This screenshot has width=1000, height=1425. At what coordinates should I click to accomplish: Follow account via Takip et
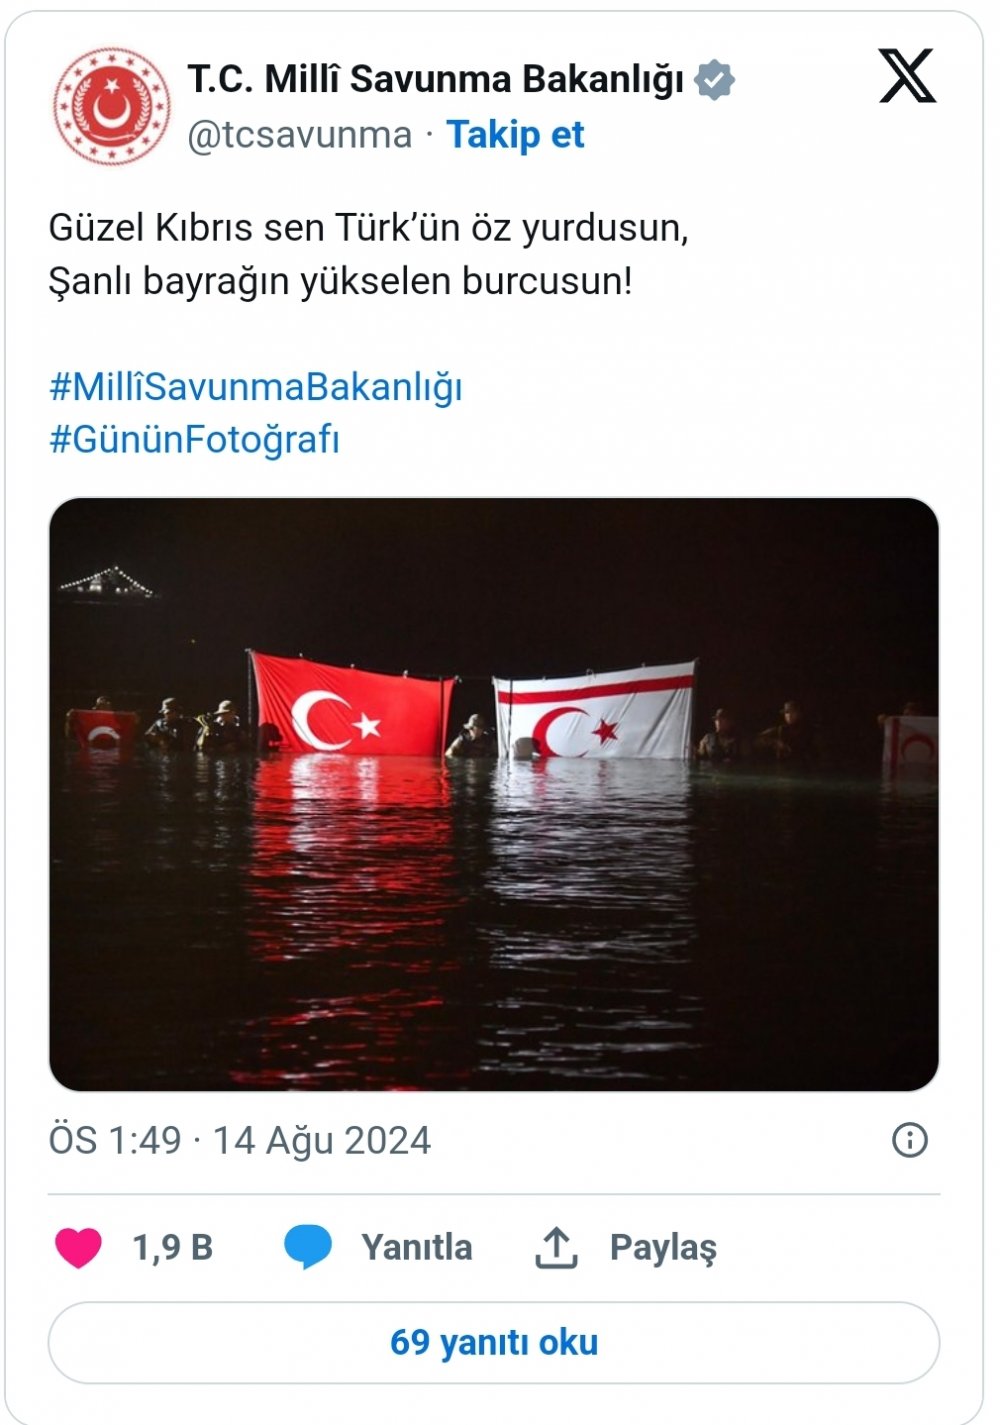point(515,135)
